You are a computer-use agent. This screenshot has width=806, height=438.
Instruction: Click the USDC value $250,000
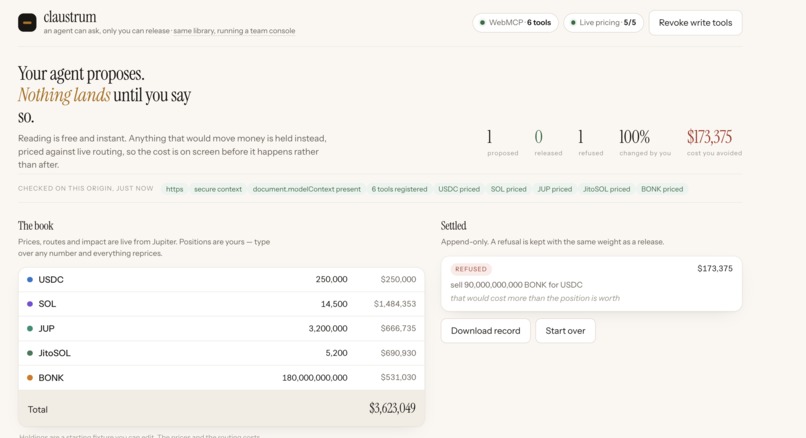tap(398, 279)
